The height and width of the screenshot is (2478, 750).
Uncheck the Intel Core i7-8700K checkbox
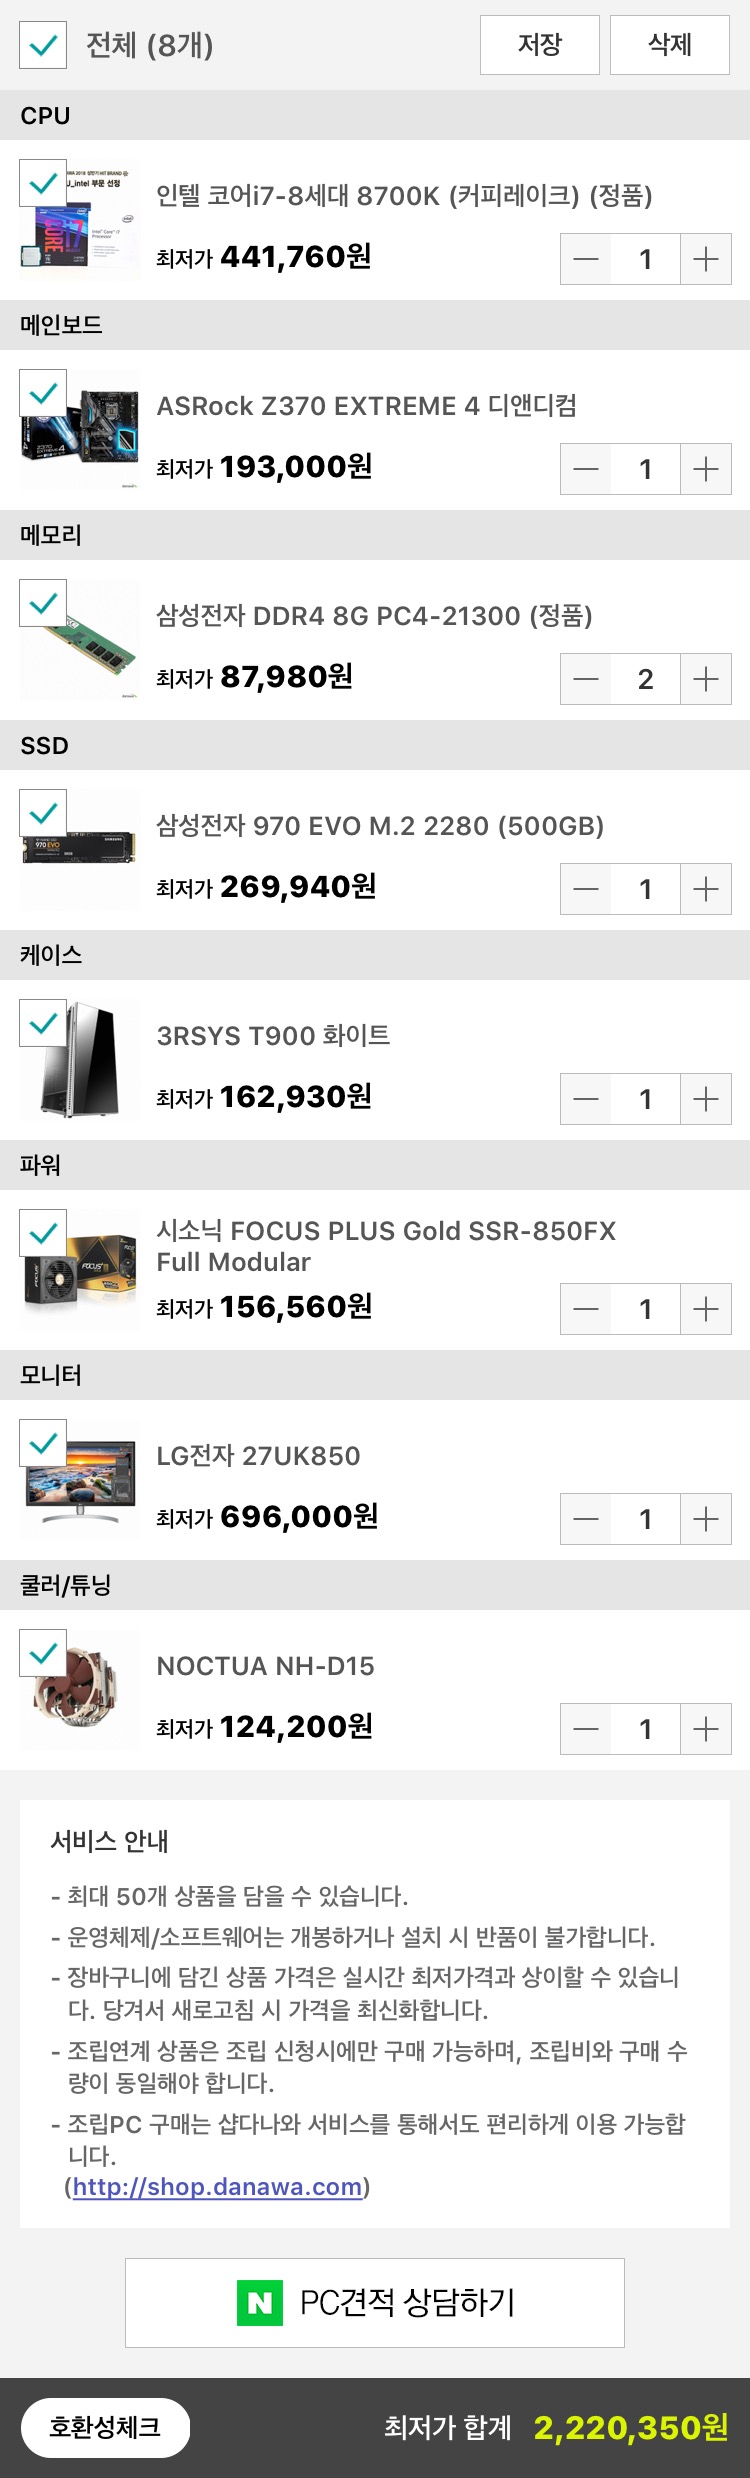click(43, 183)
